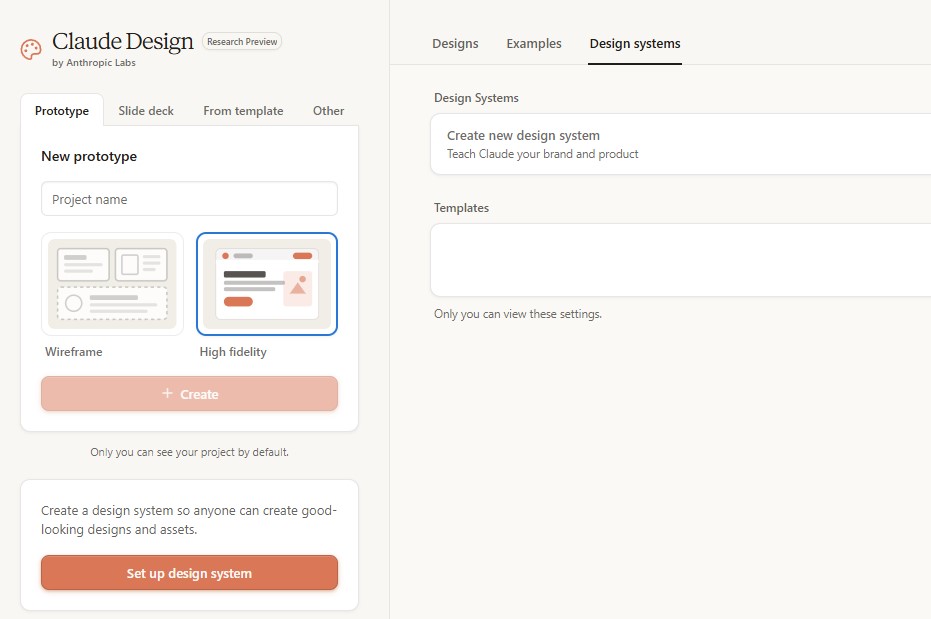
Task: Click the Claude Design title text
Action: pos(123,41)
